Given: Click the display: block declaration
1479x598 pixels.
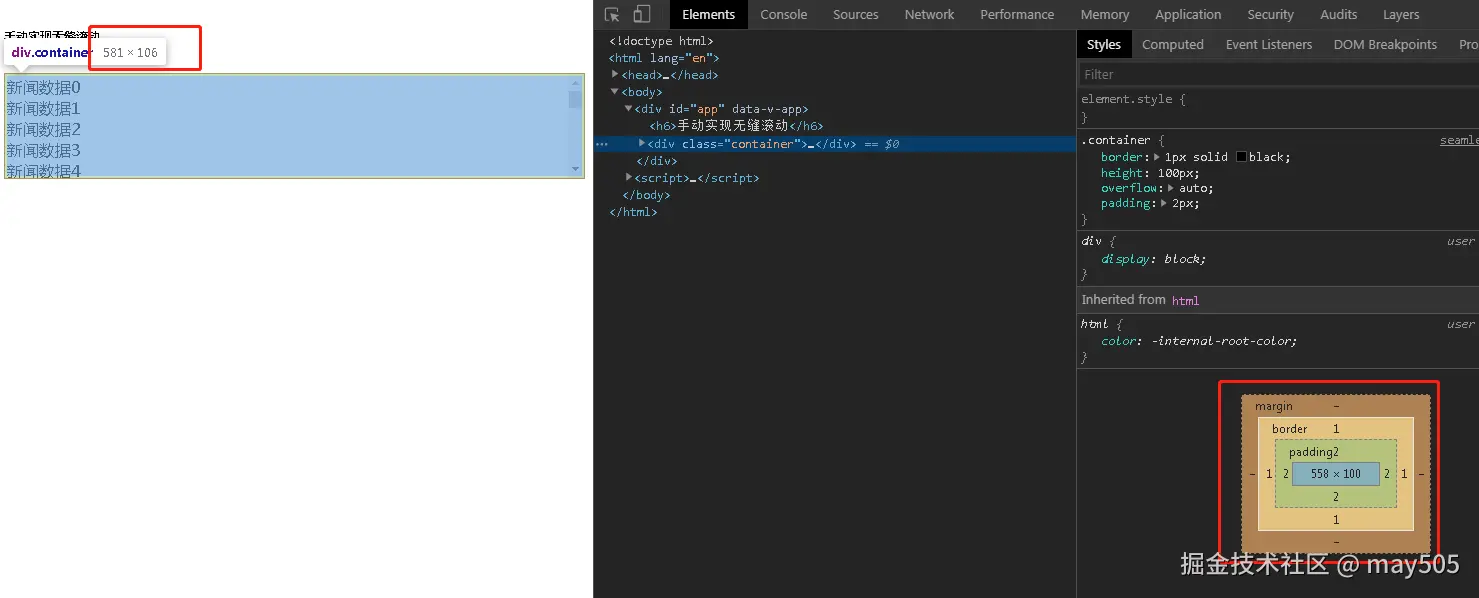Looking at the screenshot, I should click(1153, 258).
